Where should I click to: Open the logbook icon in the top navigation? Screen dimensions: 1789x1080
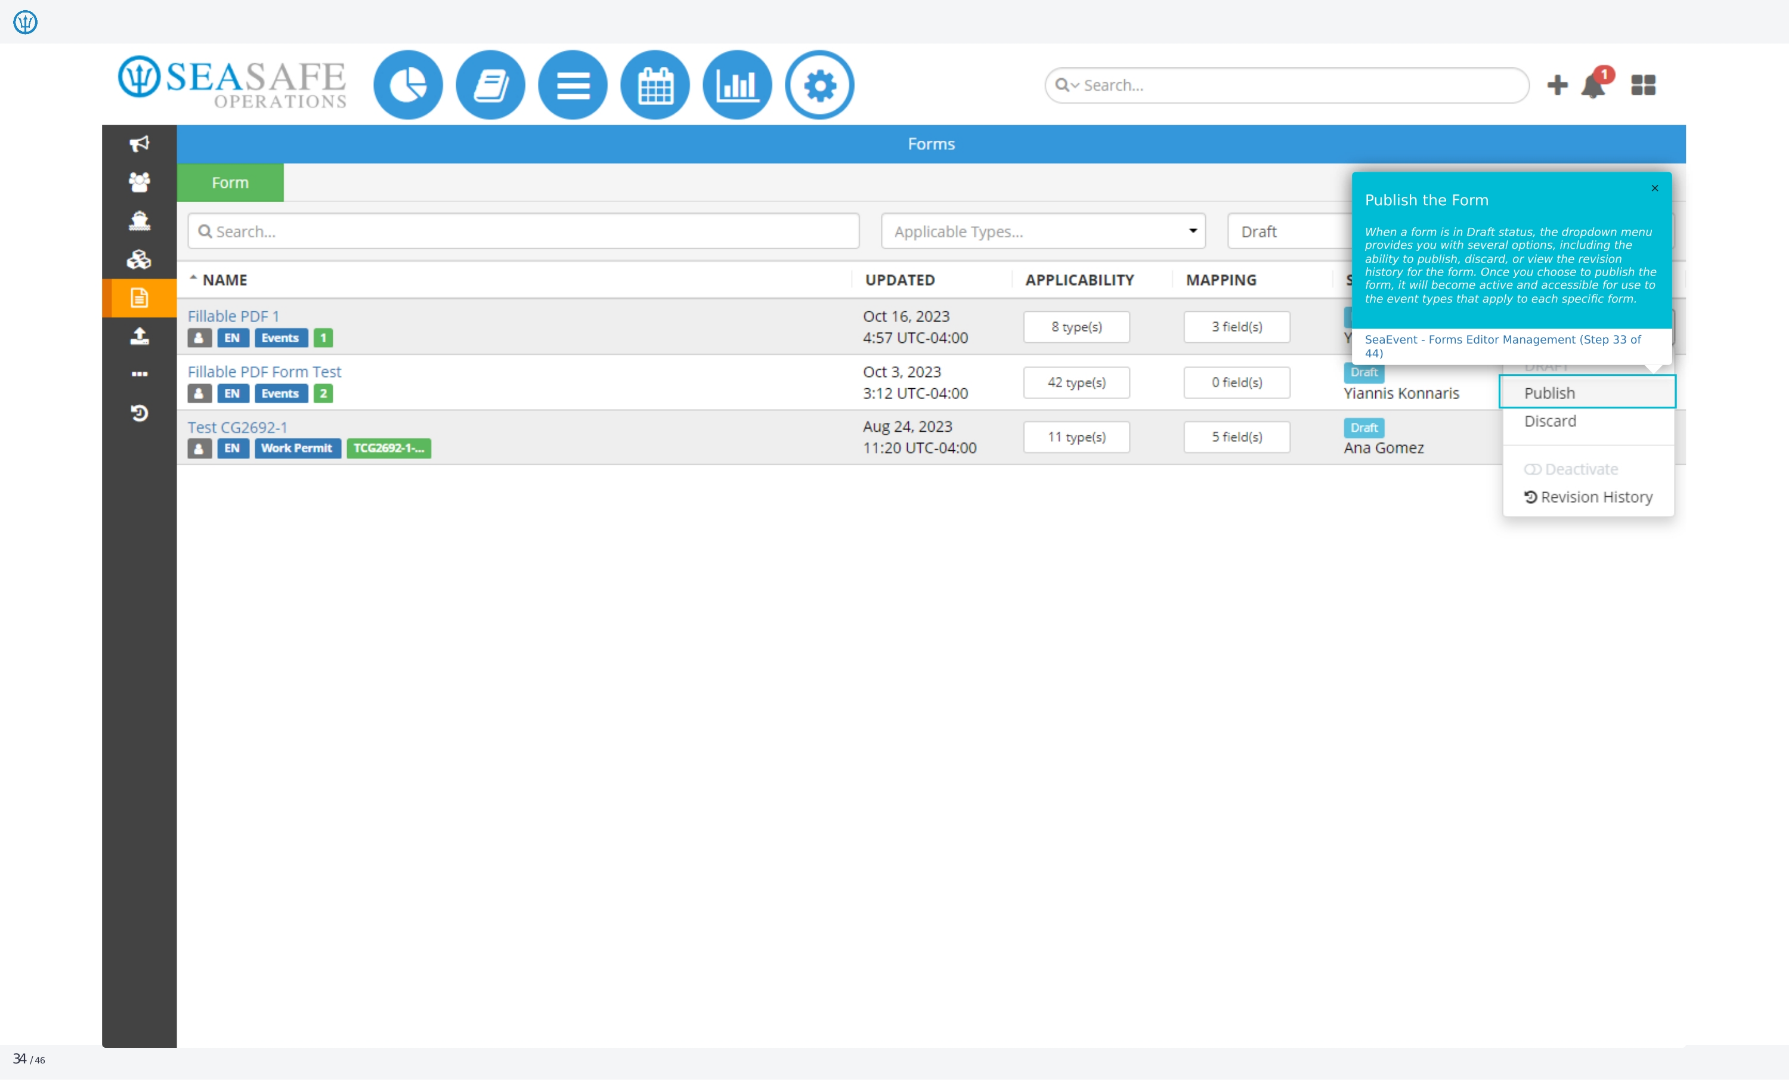coord(490,85)
